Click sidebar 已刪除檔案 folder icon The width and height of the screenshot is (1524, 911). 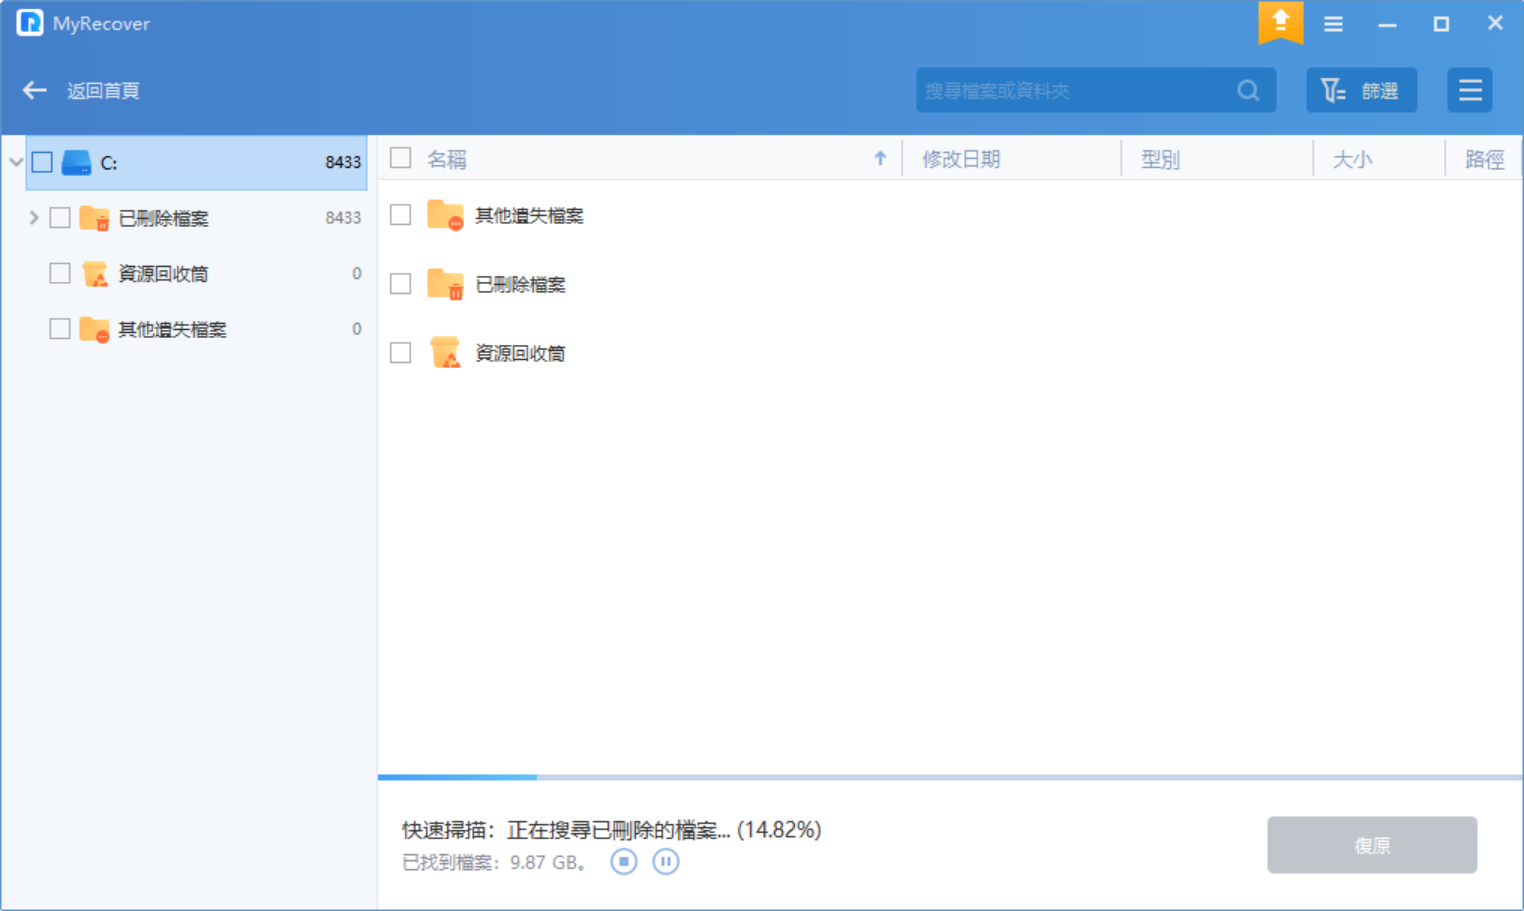[94, 217]
